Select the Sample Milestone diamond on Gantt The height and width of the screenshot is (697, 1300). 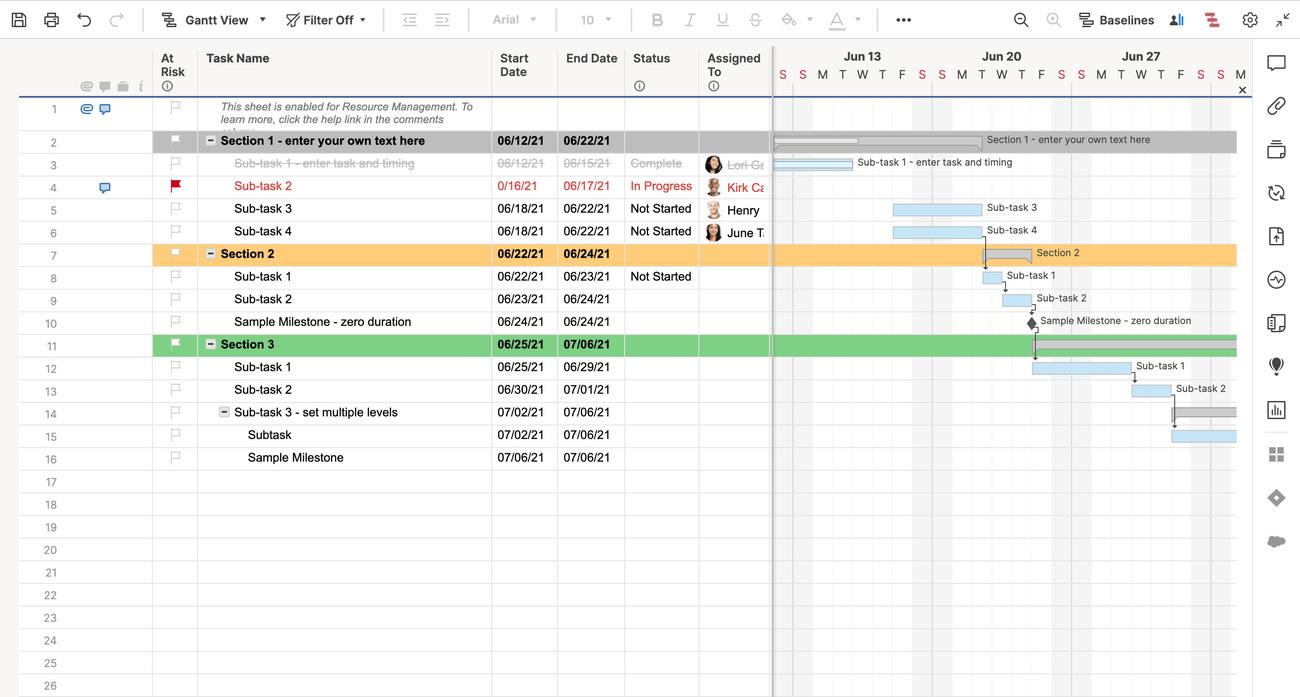[x=1032, y=323]
